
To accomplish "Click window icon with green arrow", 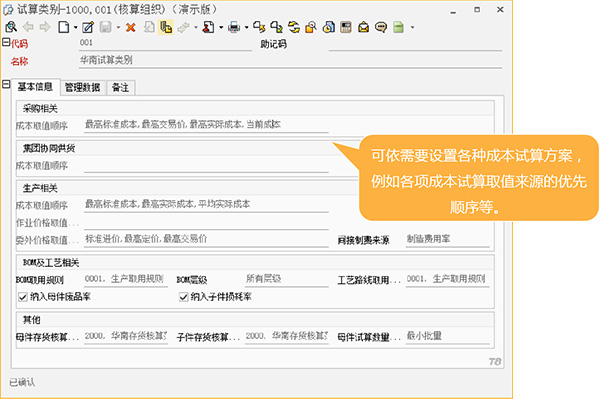I will 276,27.
